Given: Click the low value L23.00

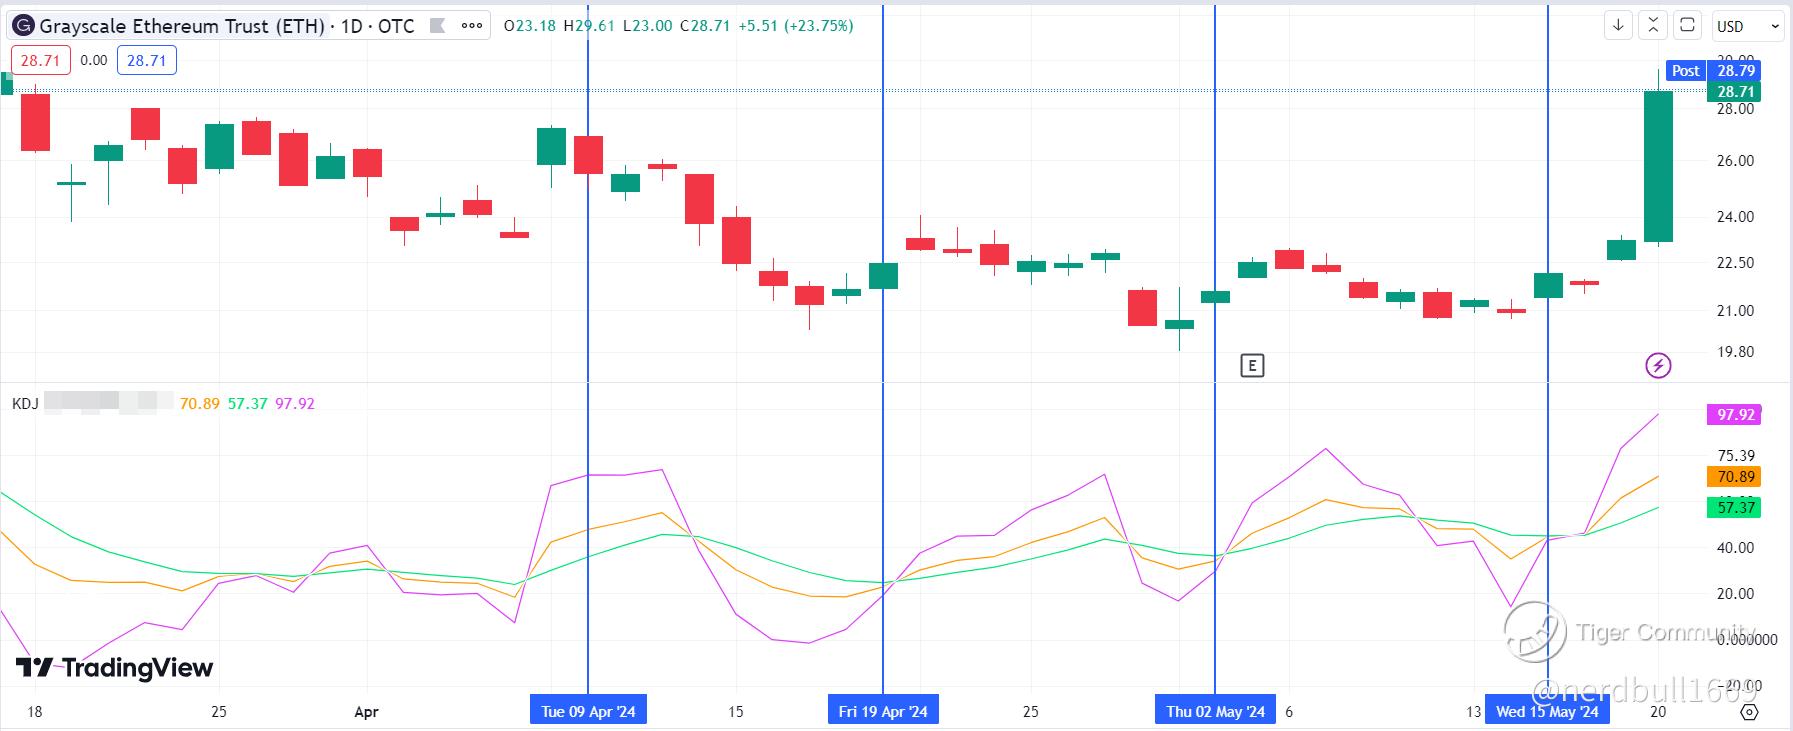Looking at the screenshot, I should click(647, 25).
